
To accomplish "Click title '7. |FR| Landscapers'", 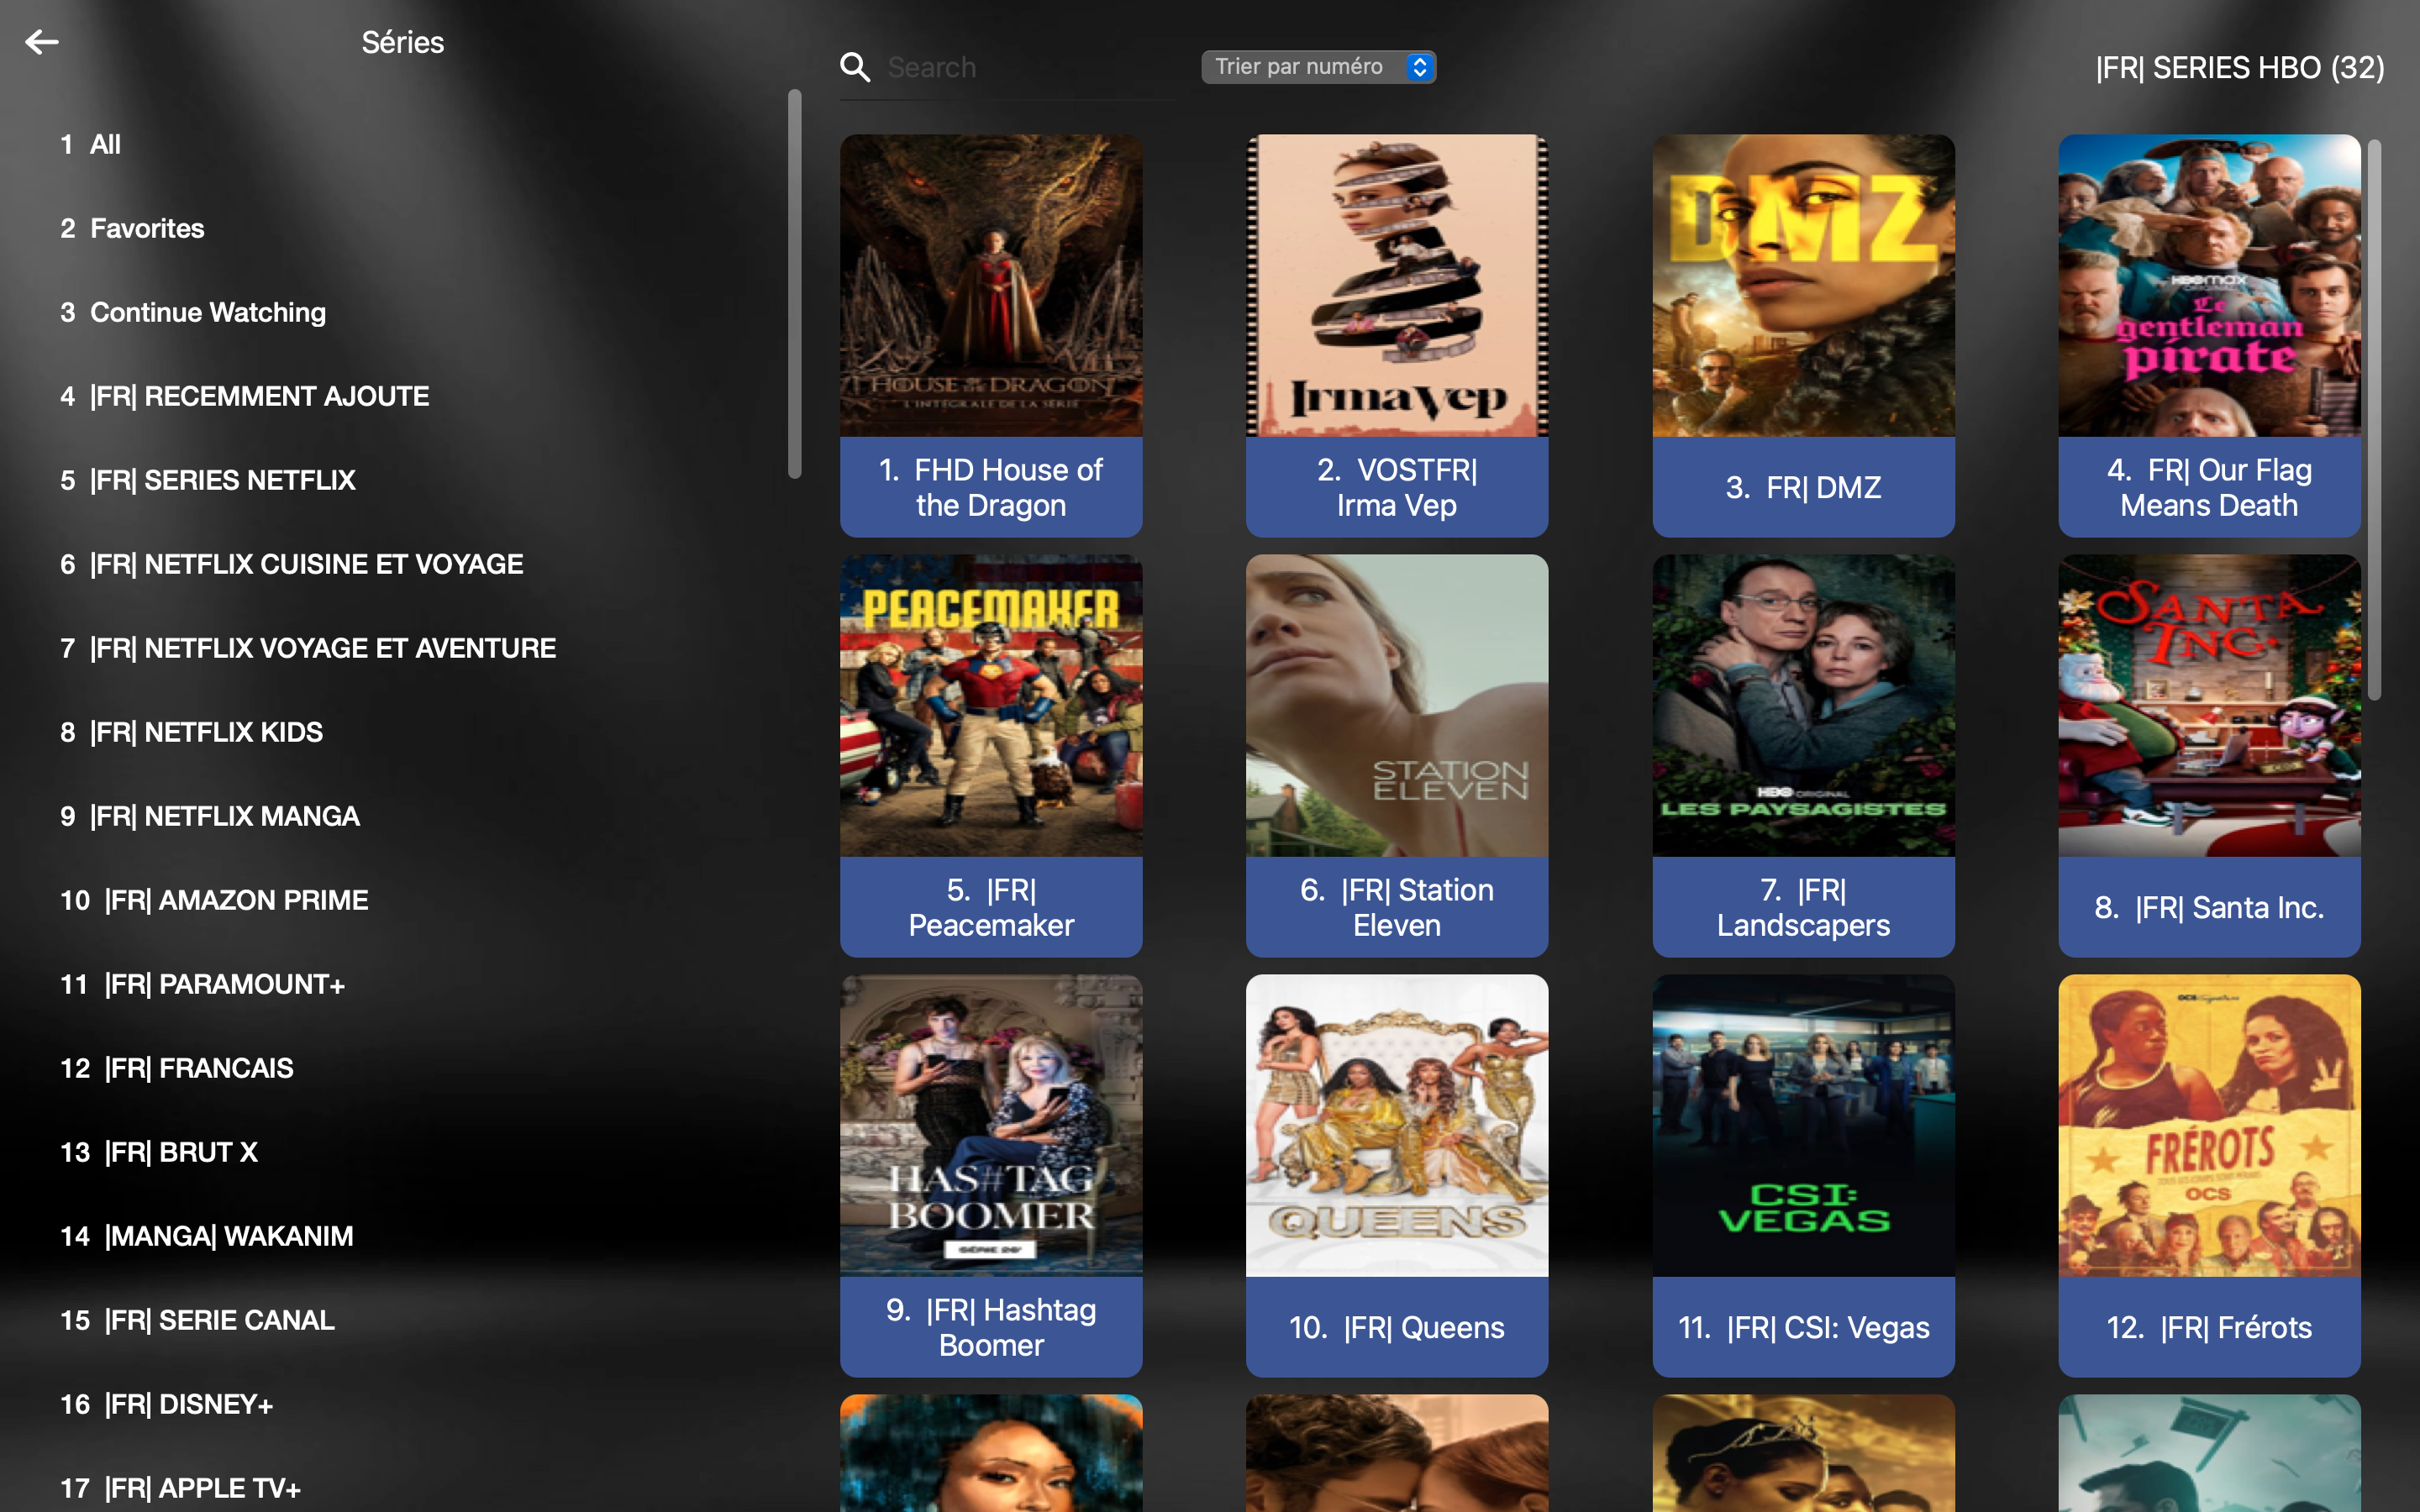I will 1803,907.
